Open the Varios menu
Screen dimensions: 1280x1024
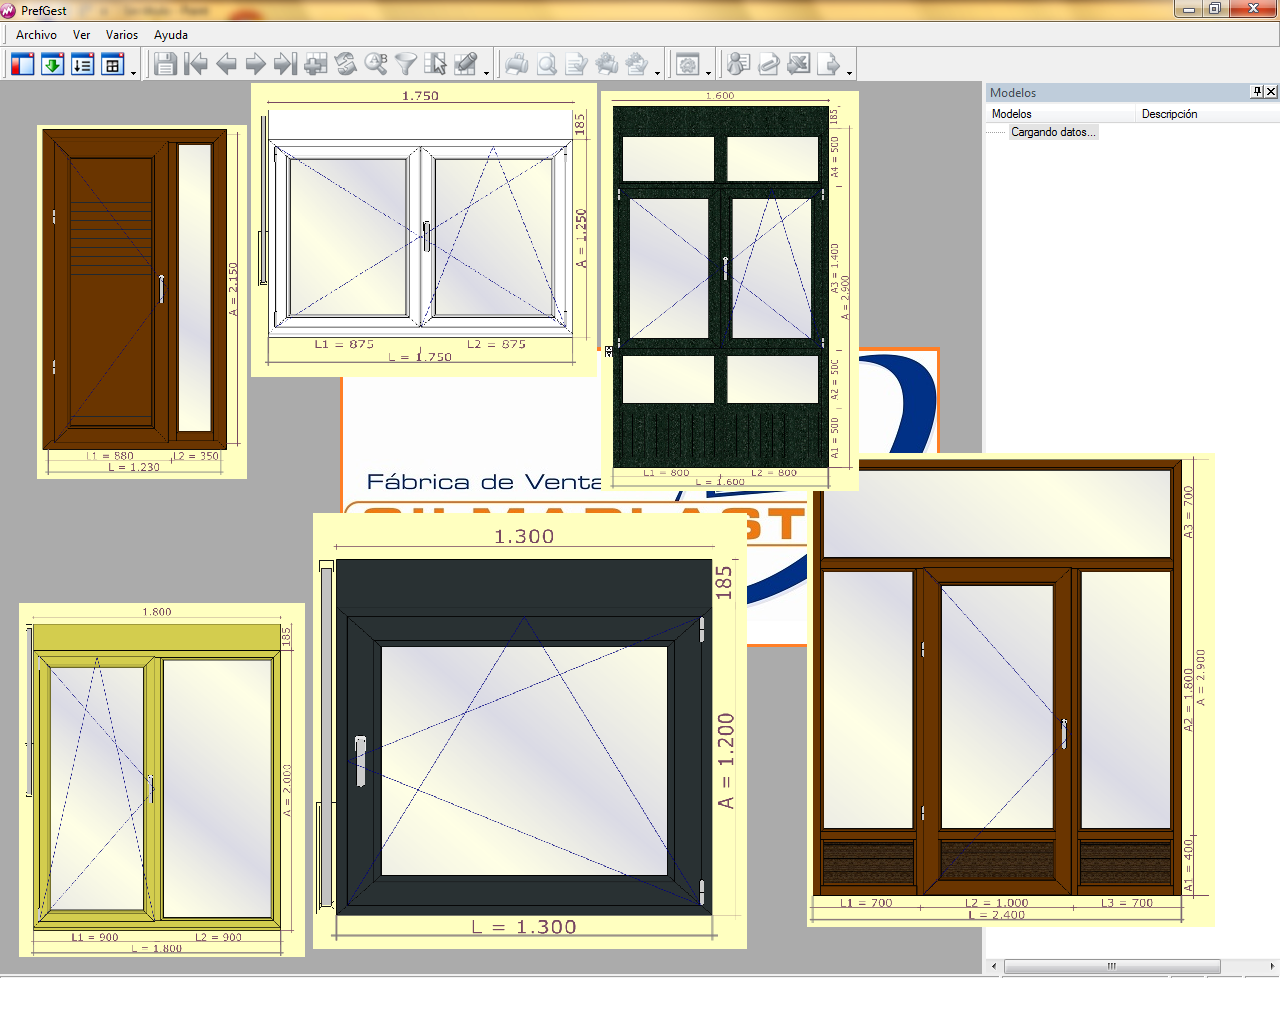[x=122, y=35]
